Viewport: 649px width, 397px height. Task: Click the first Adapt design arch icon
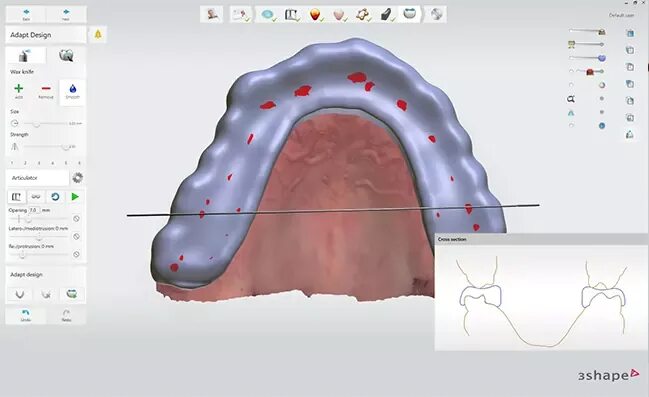(19, 294)
